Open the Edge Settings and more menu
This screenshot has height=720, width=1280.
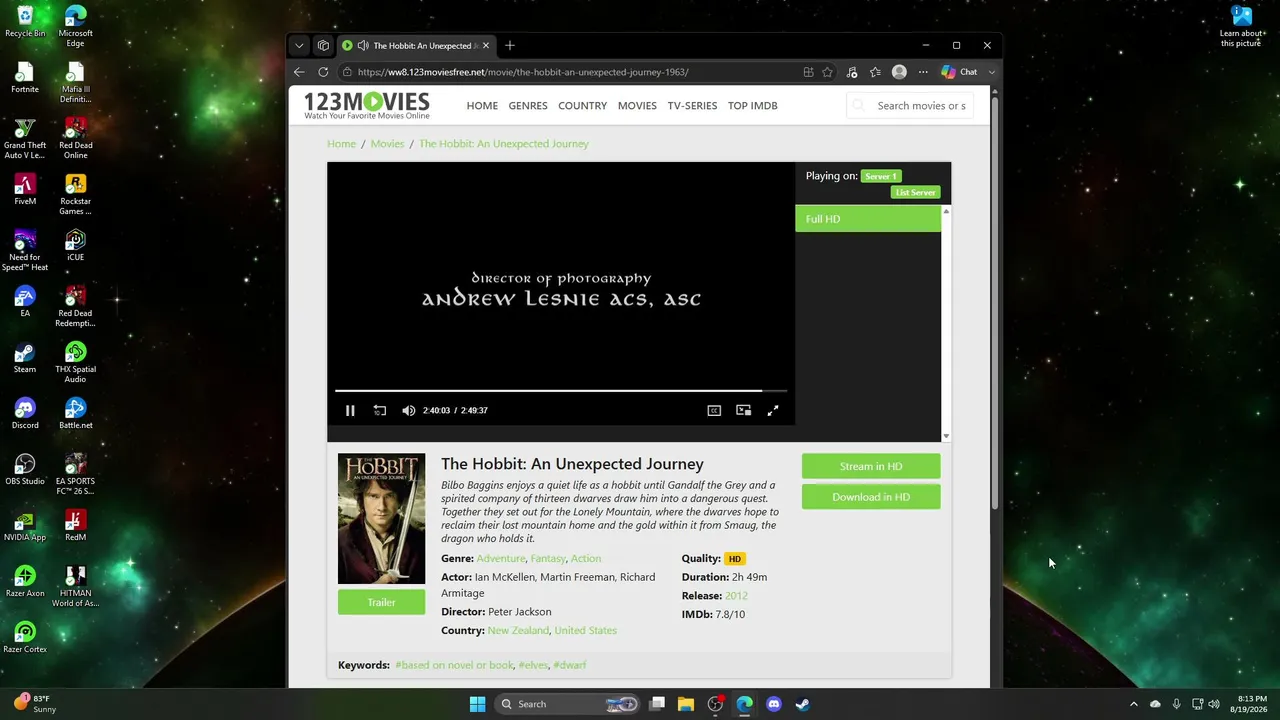[x=923, y=72]
